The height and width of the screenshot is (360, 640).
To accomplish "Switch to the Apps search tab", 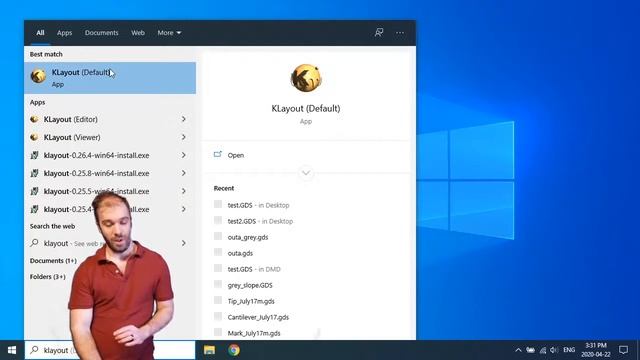I will pyautogui.click(x=64, y=33).
